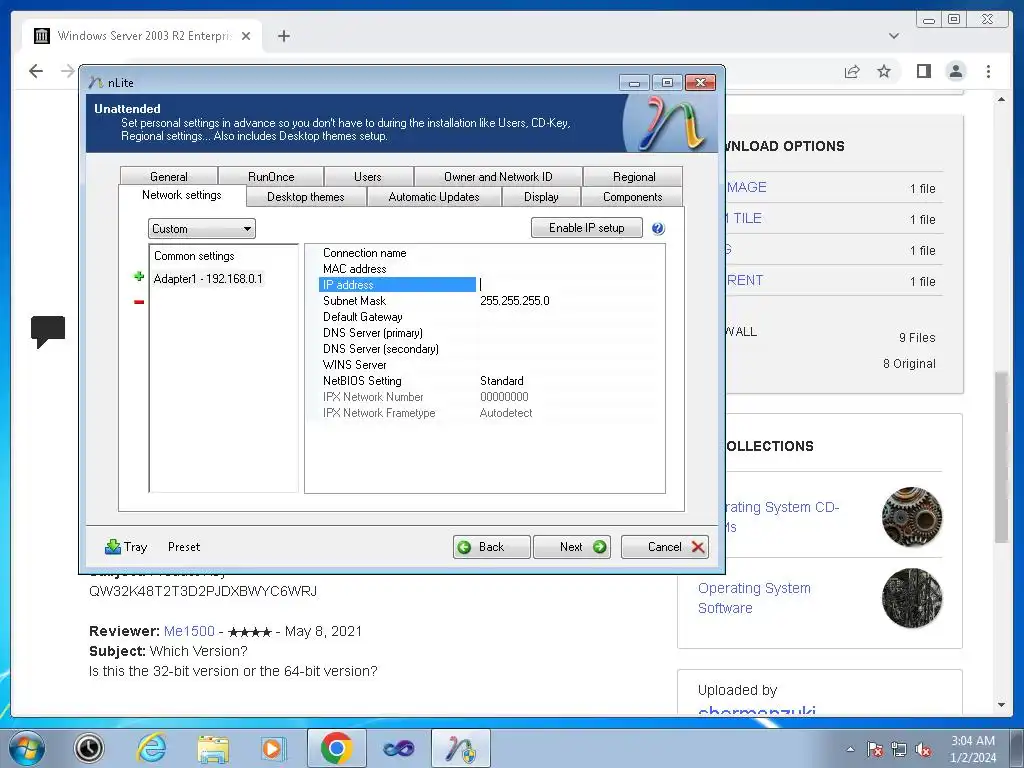Send nLite to tray with Tray icon
The image size is (1024, 768).
pos(125,547)
